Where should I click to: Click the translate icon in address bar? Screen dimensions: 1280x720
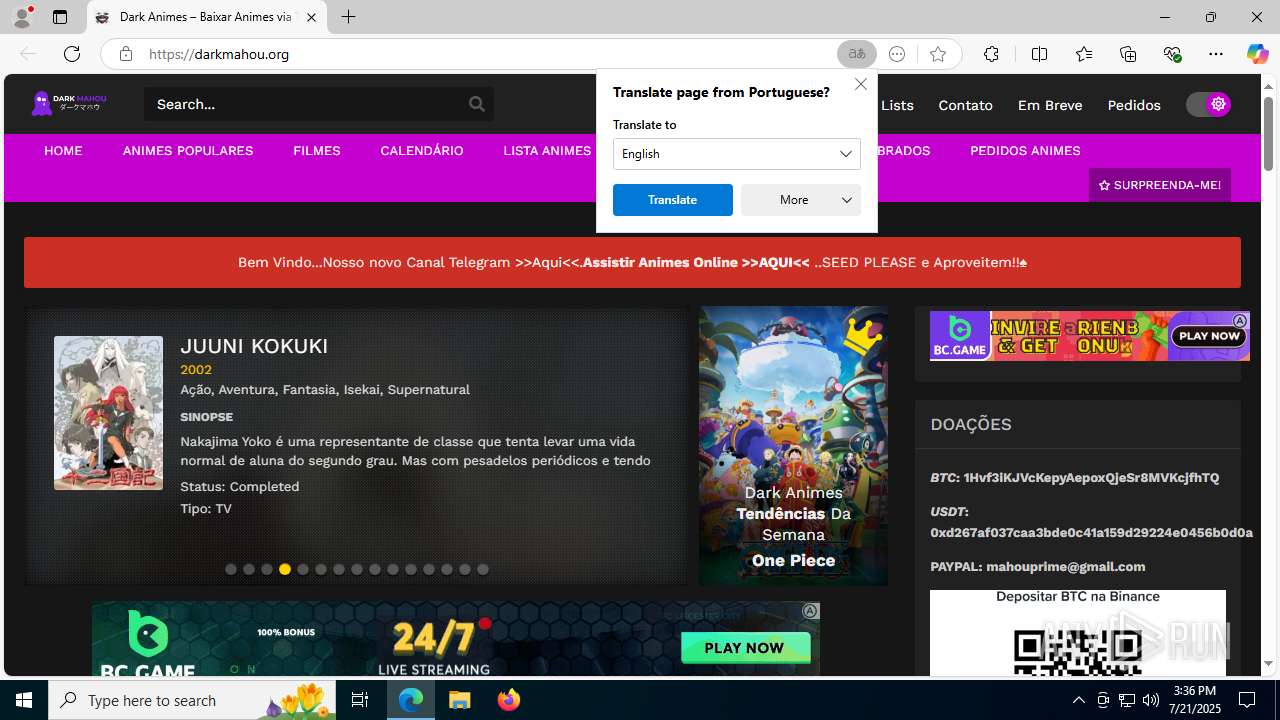[857, 54]
